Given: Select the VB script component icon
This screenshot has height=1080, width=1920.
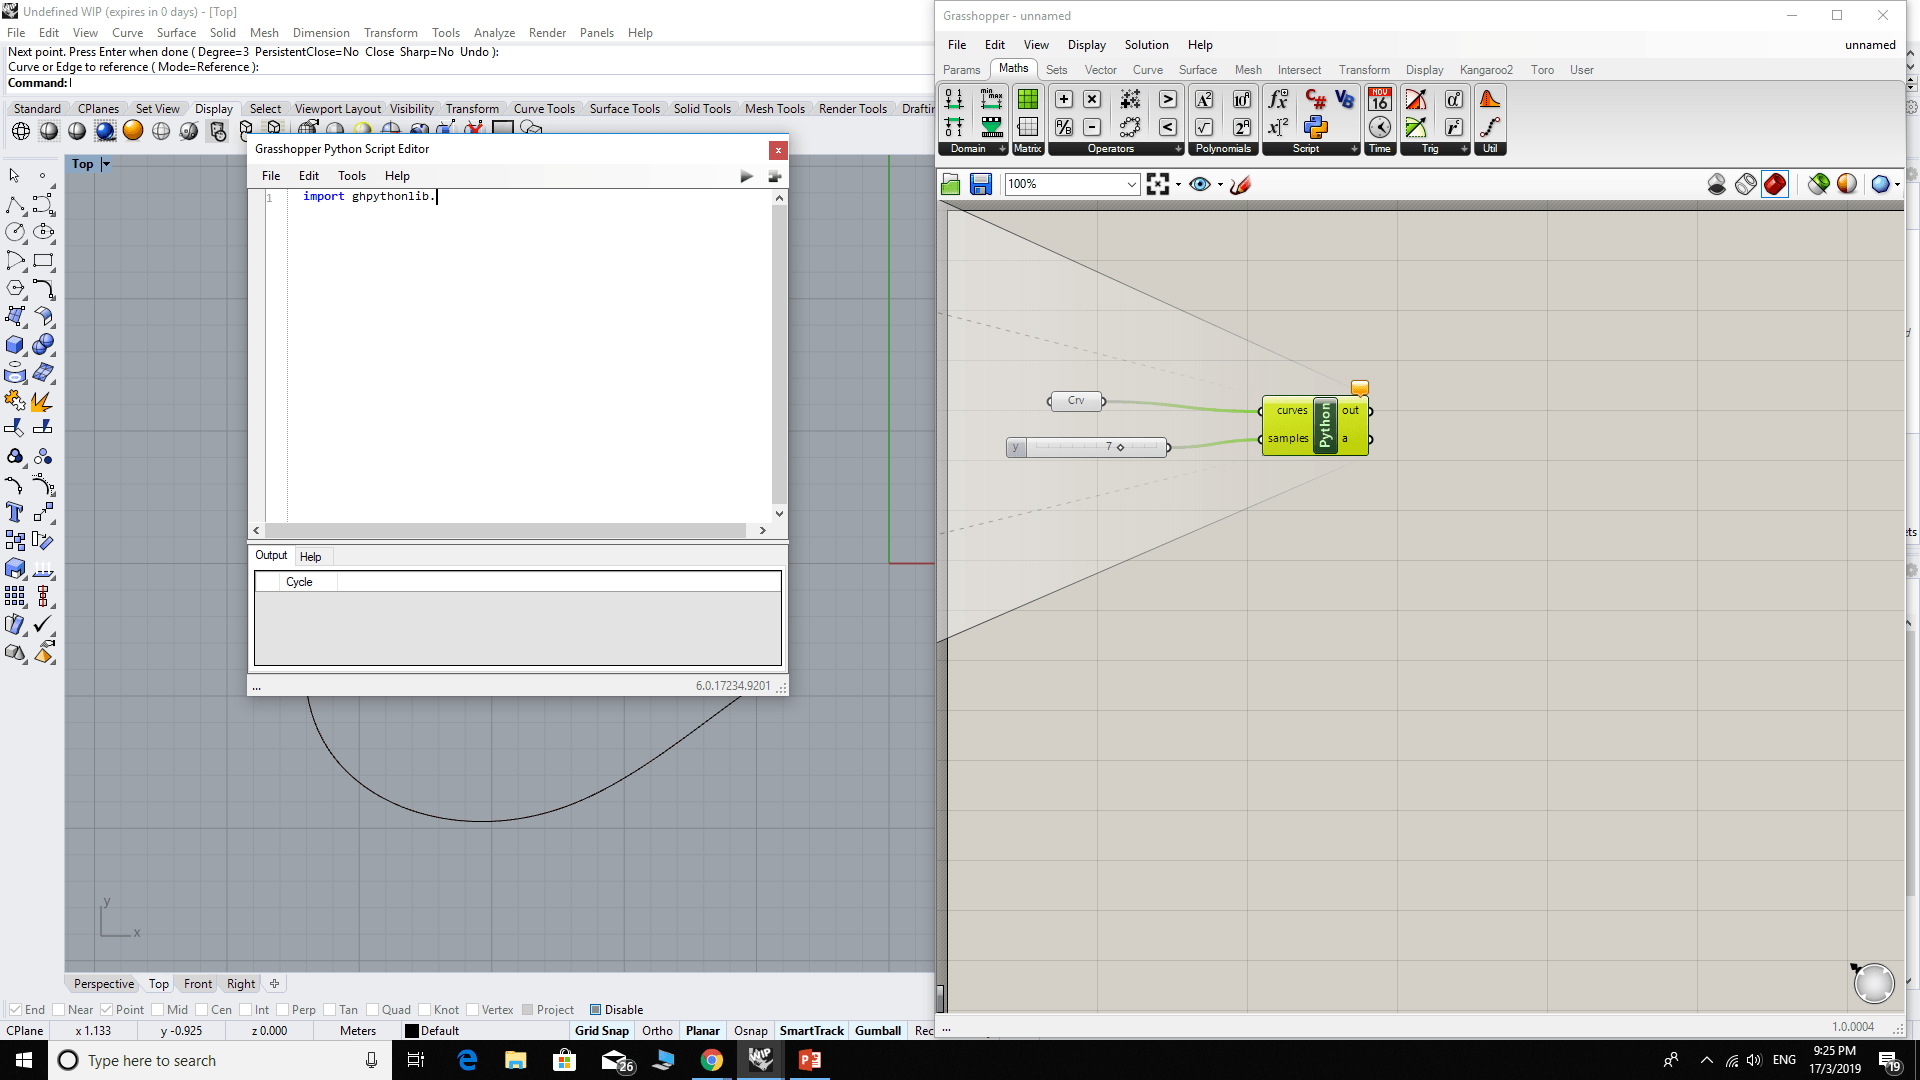Looking at the screenshot, I should point(1344,99).
